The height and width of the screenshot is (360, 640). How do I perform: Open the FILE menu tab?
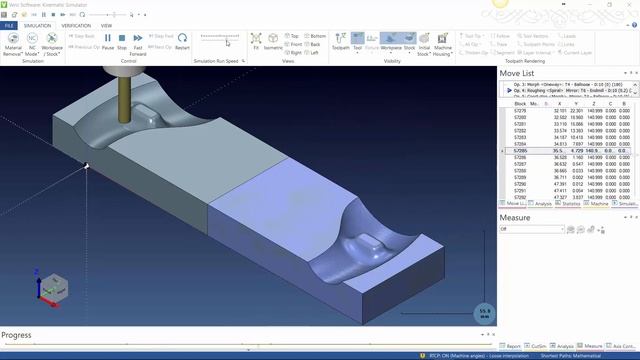pyautogui.click(x=9, y=26)
